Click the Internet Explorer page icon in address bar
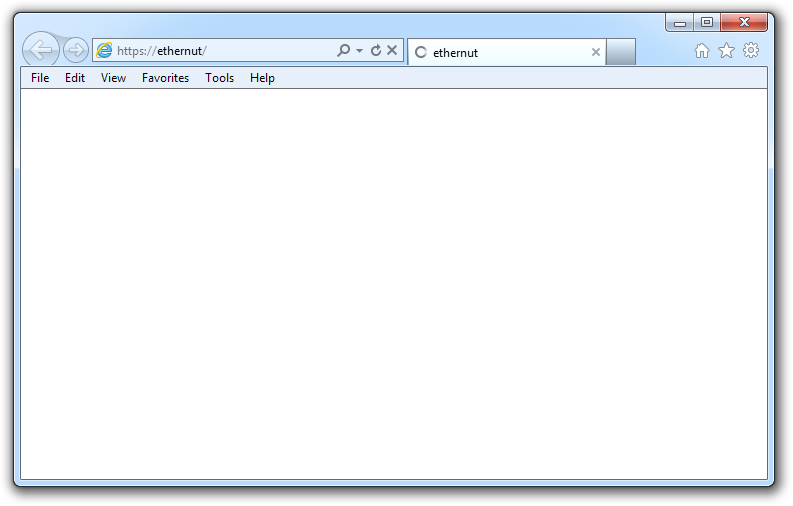Viewport: 793px width, 506px height. (x=104, y=50)
